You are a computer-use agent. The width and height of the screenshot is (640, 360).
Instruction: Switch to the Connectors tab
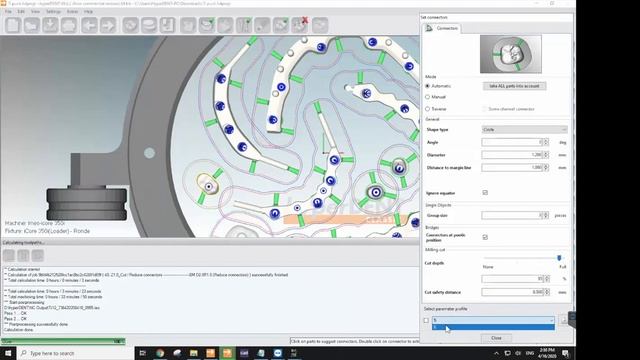pos(442,28)
